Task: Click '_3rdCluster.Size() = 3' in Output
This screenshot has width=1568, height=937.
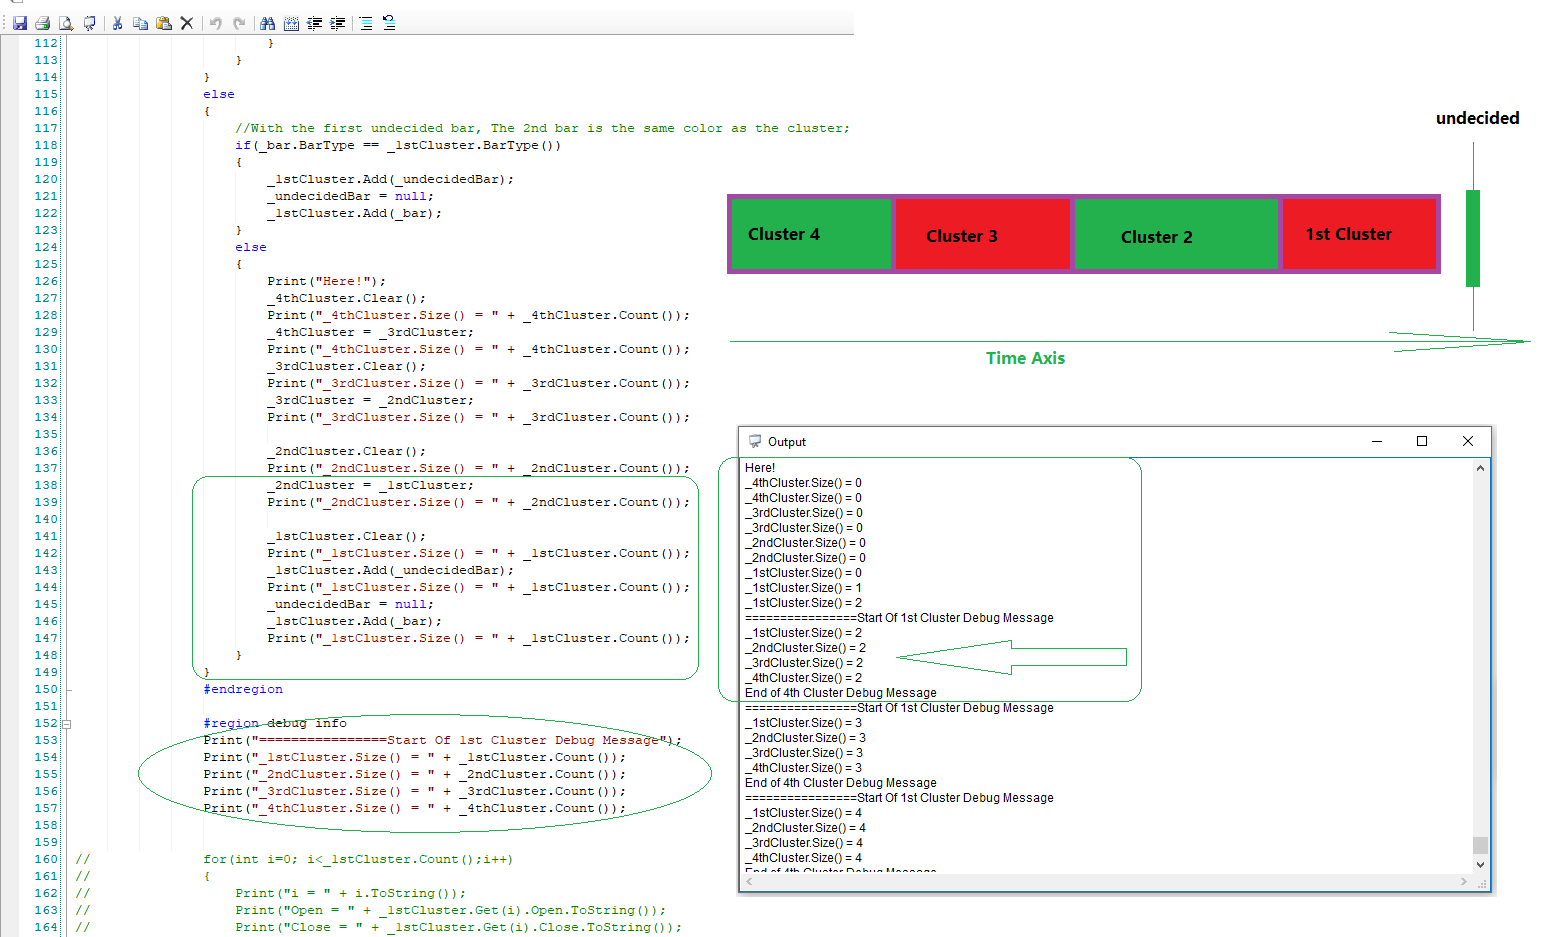Action: [803, 753]
